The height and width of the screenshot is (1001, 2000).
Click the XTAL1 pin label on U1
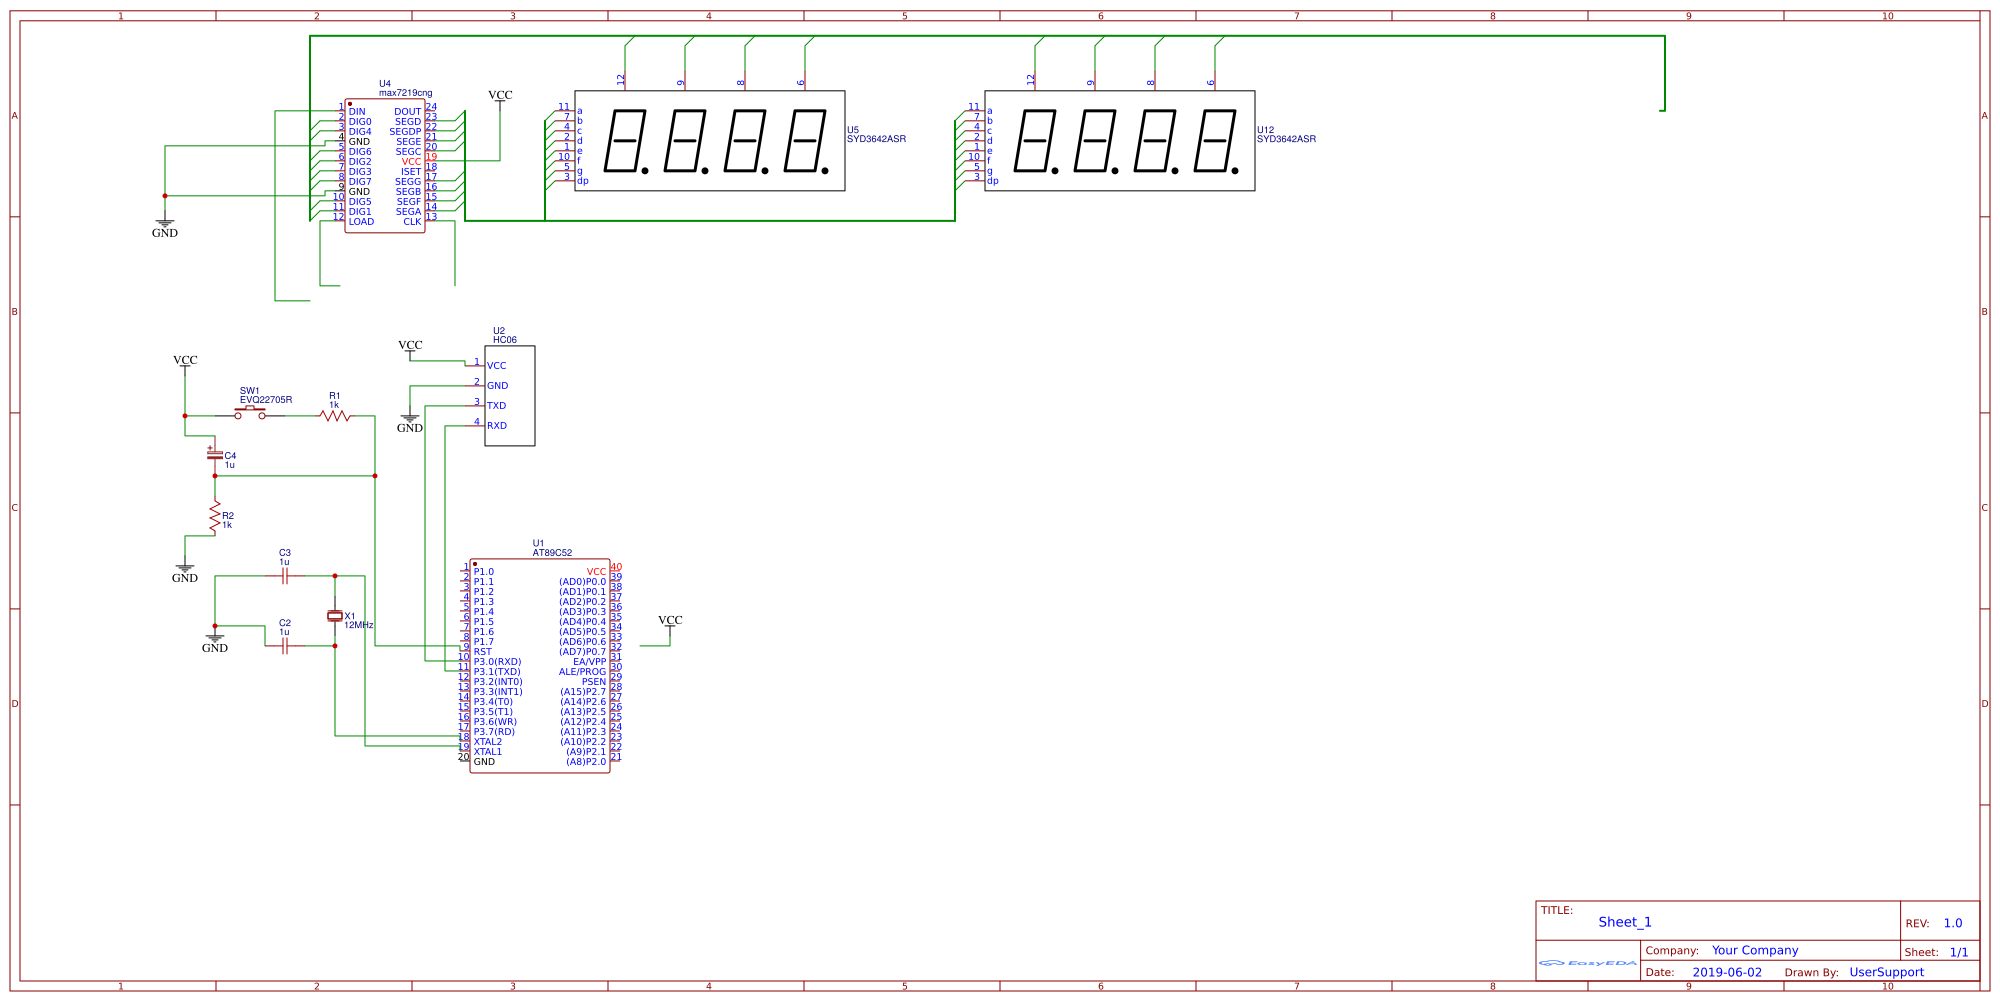pyautogui.click(x=488, y=752)
